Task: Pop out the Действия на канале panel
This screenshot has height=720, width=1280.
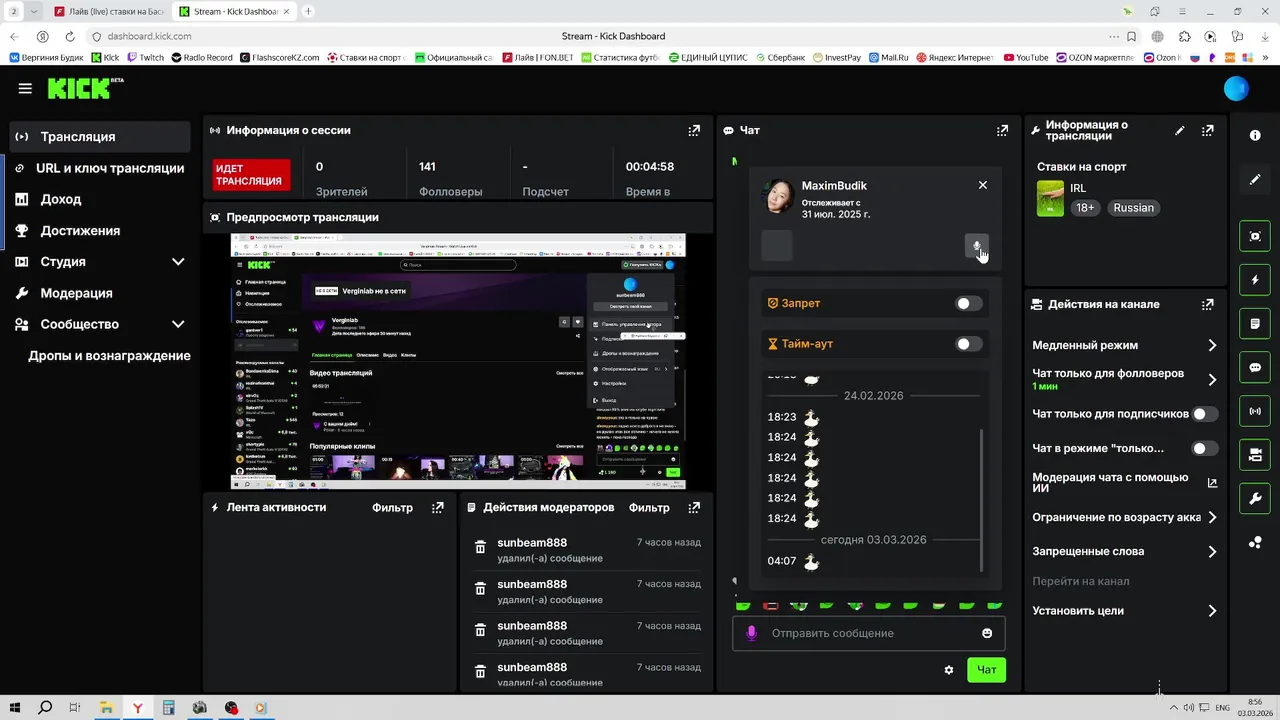Action: click(1208, 304)
